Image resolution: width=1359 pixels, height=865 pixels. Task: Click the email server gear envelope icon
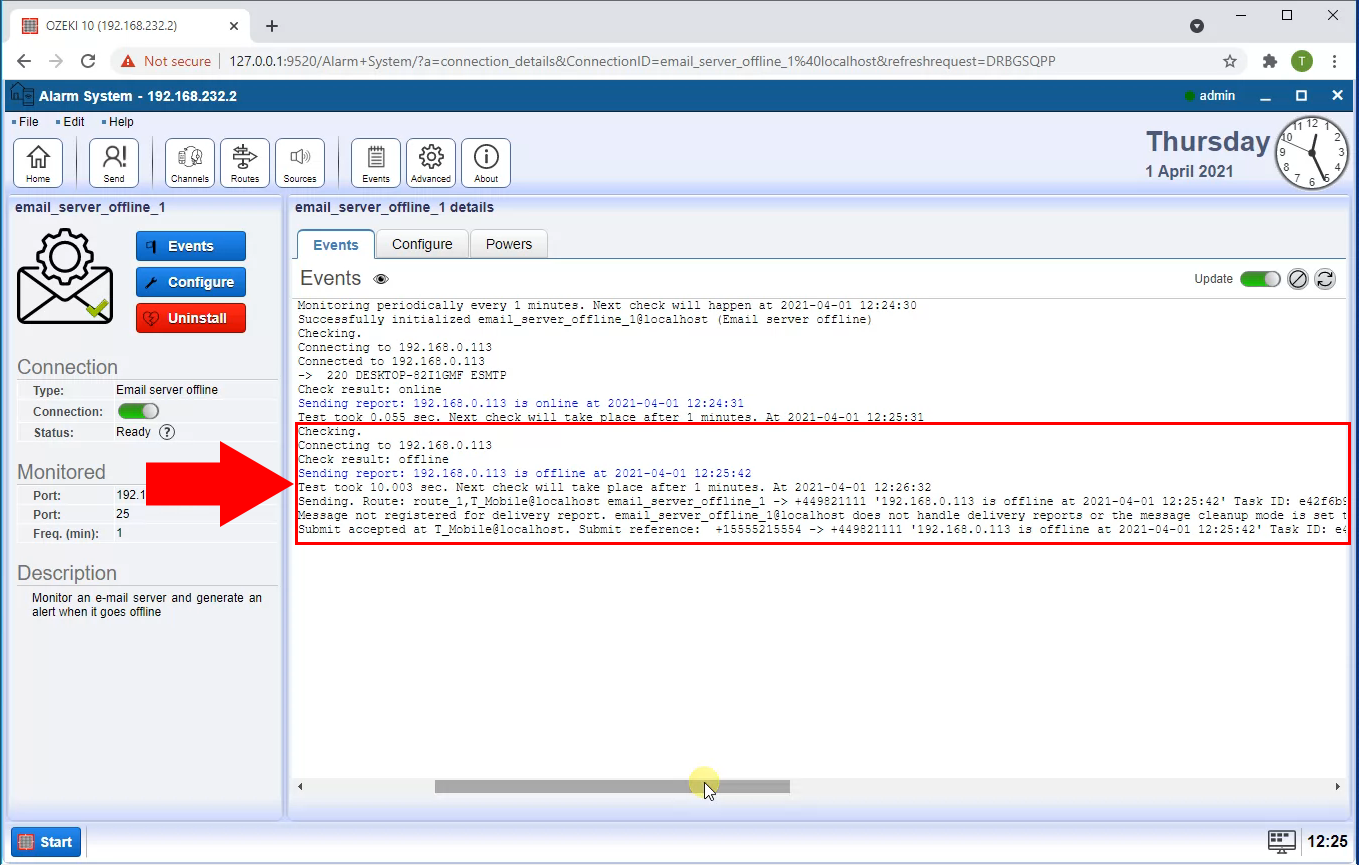click(x=64, y=276)
